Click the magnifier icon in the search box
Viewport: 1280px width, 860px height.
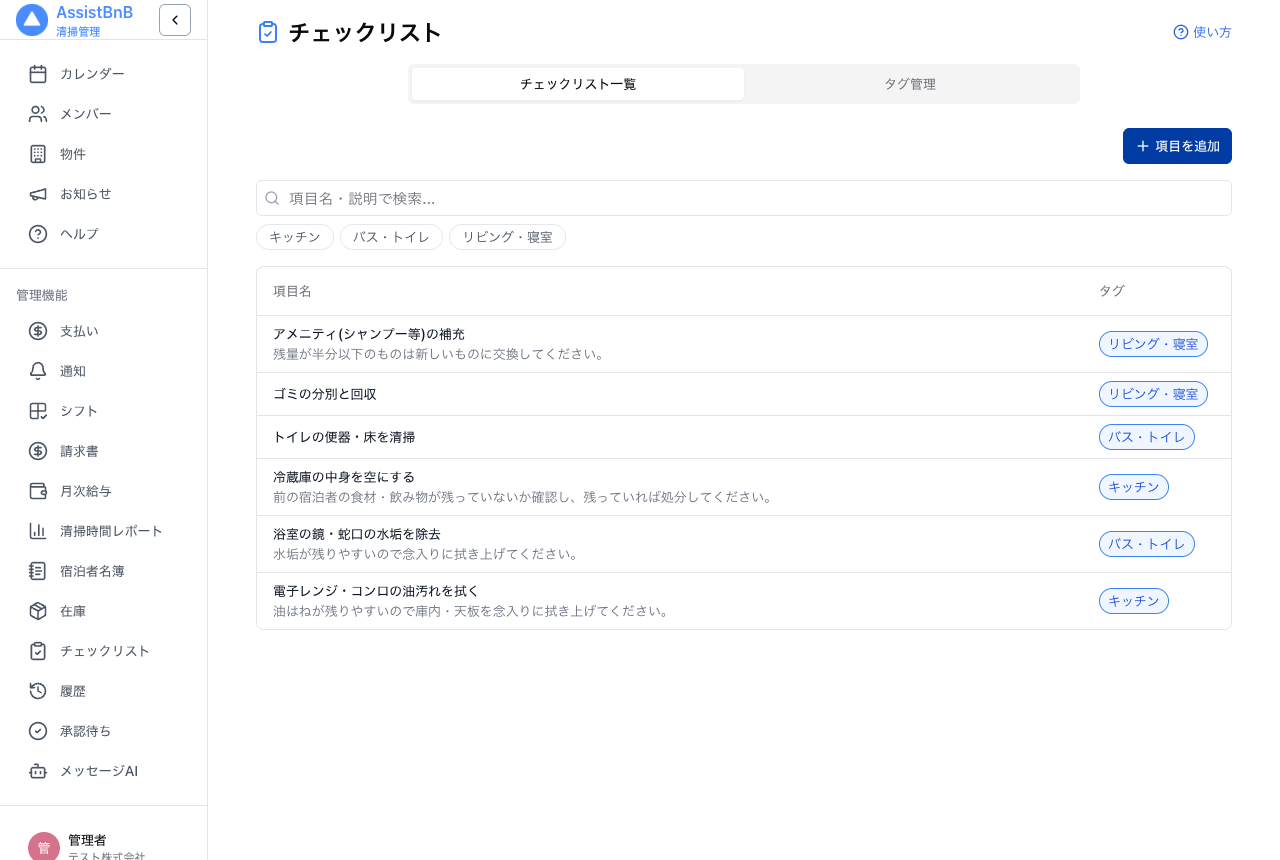(272, 198)
